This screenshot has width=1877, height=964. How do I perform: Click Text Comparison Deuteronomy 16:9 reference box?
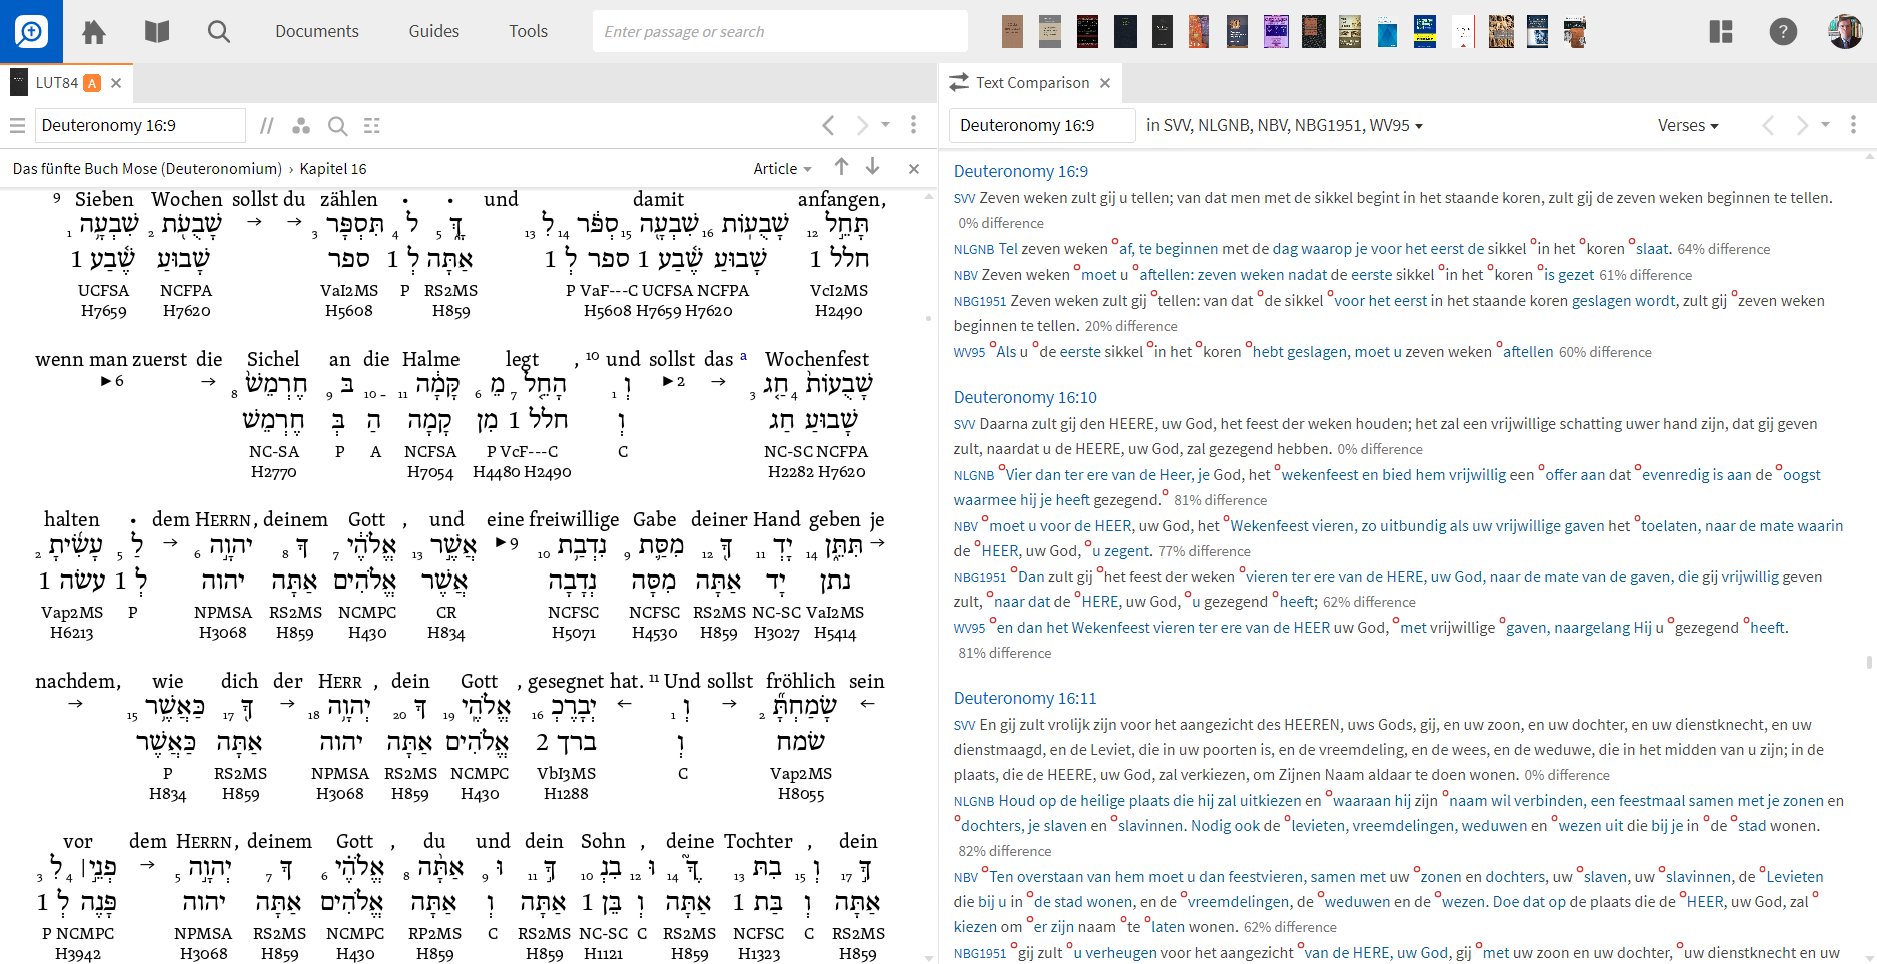[1041, 126]
